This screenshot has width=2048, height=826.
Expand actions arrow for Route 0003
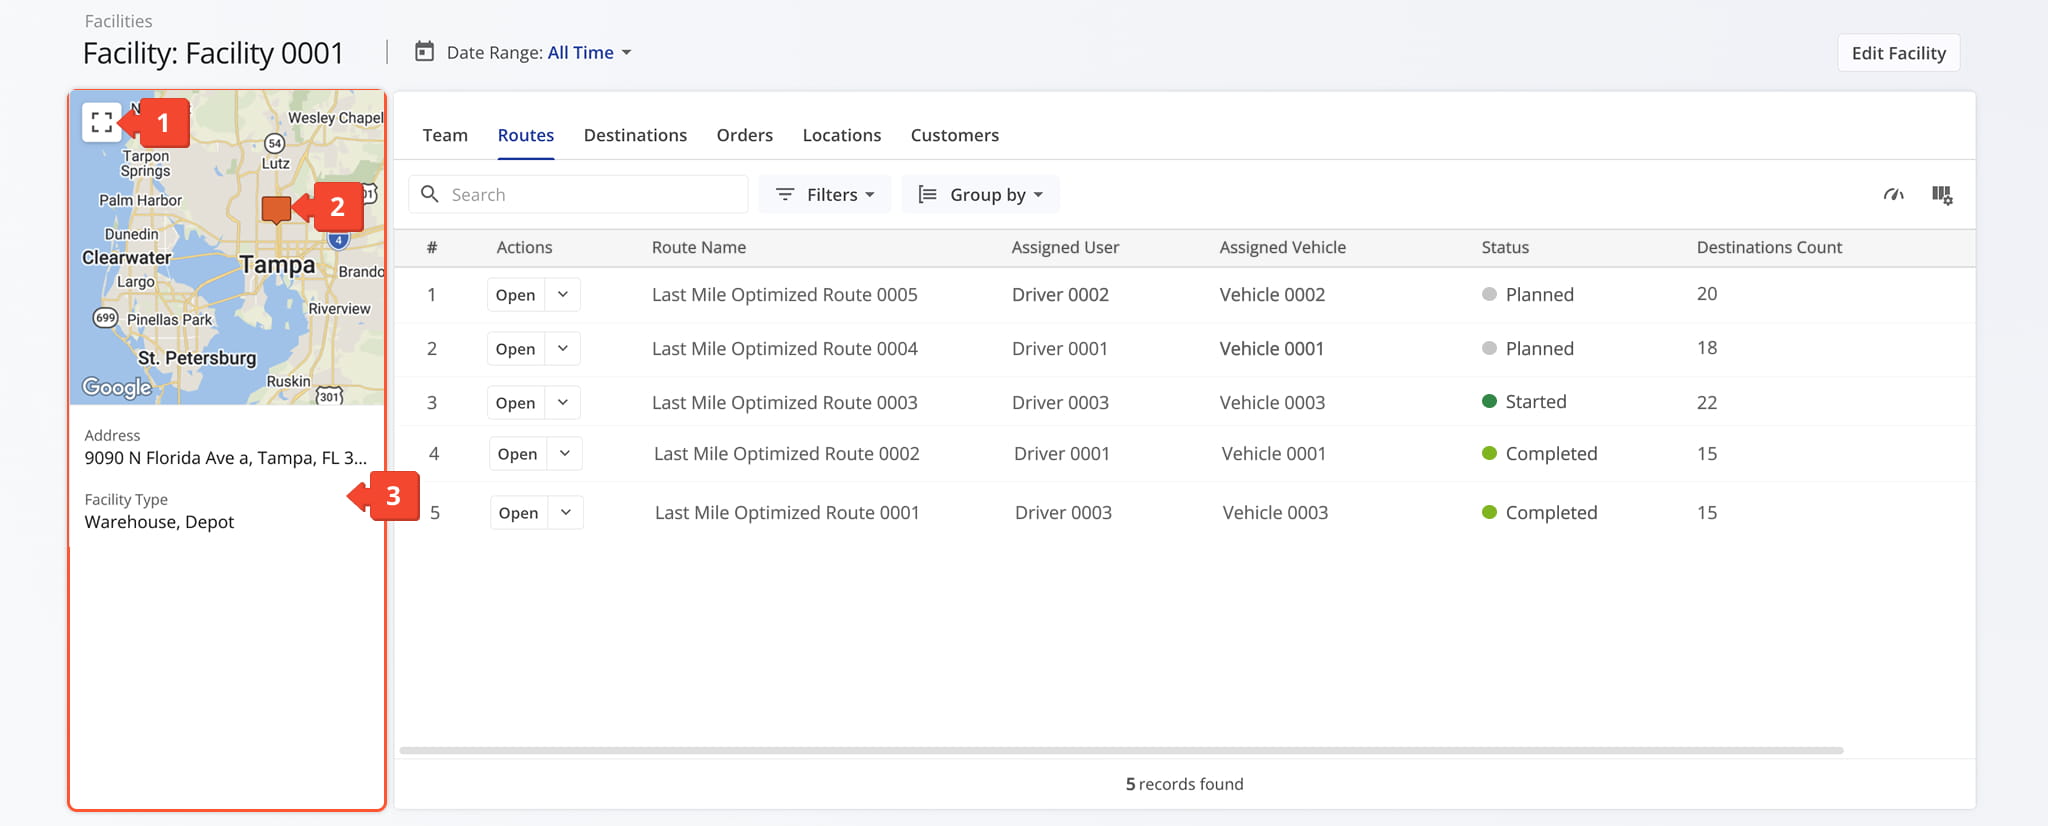(563, 402)
